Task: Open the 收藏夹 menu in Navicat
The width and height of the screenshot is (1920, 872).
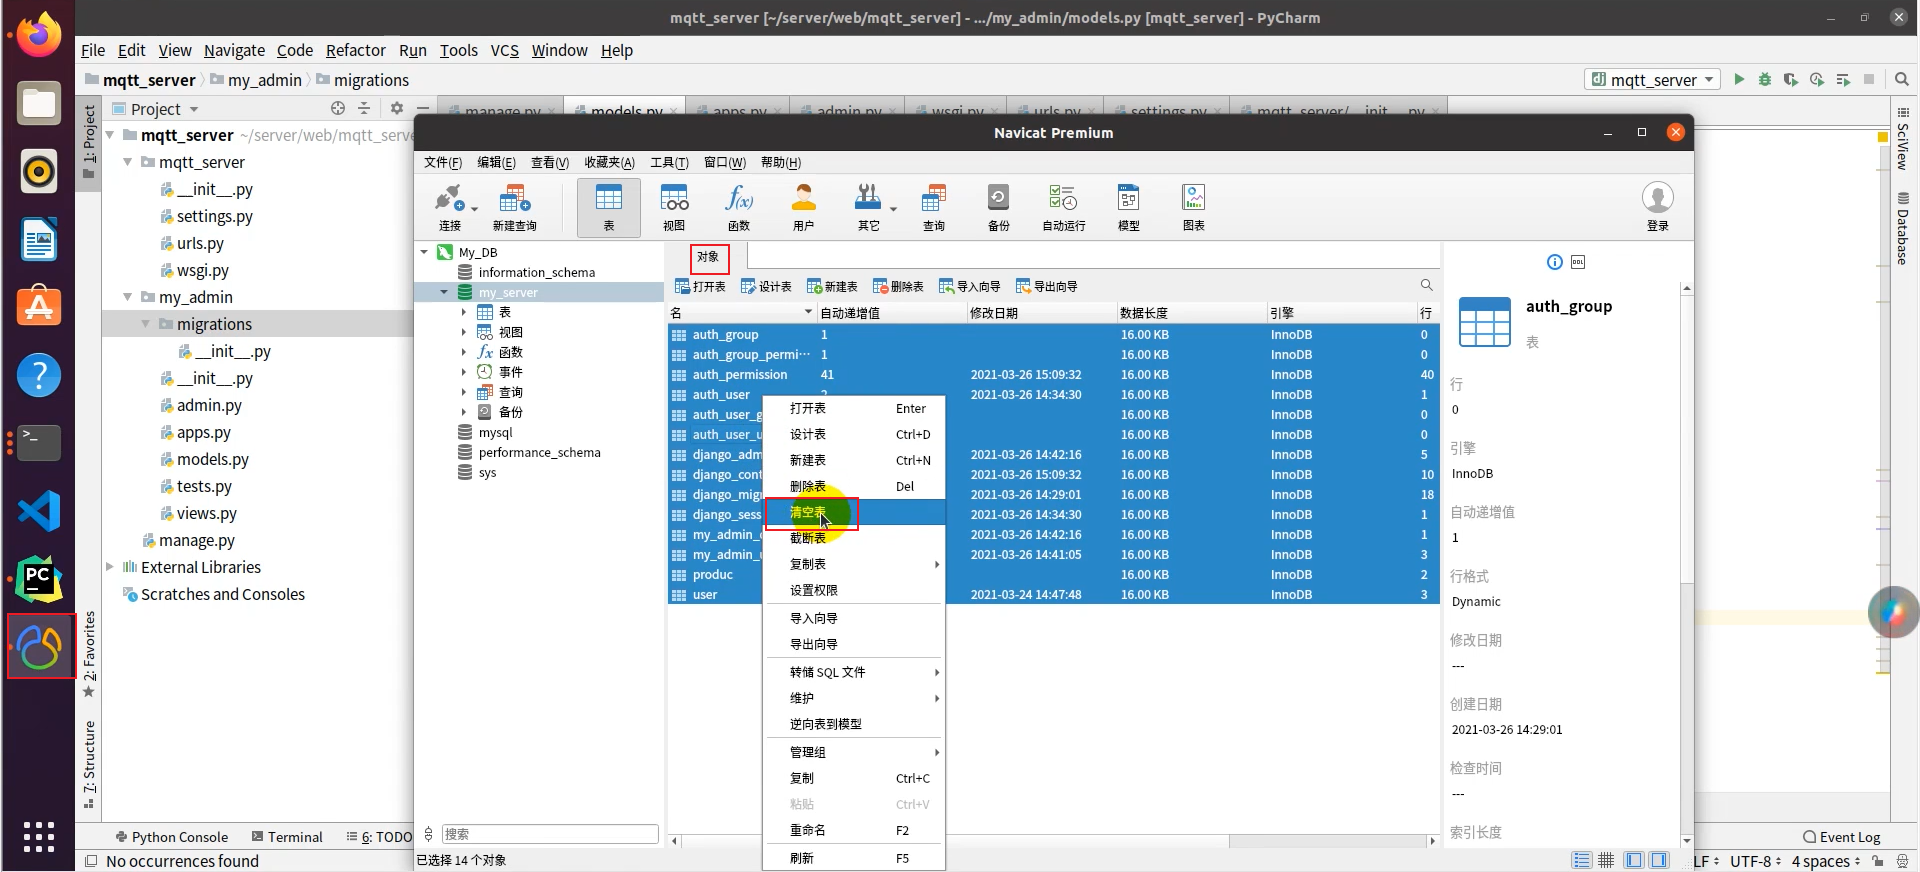Action: 609,162
